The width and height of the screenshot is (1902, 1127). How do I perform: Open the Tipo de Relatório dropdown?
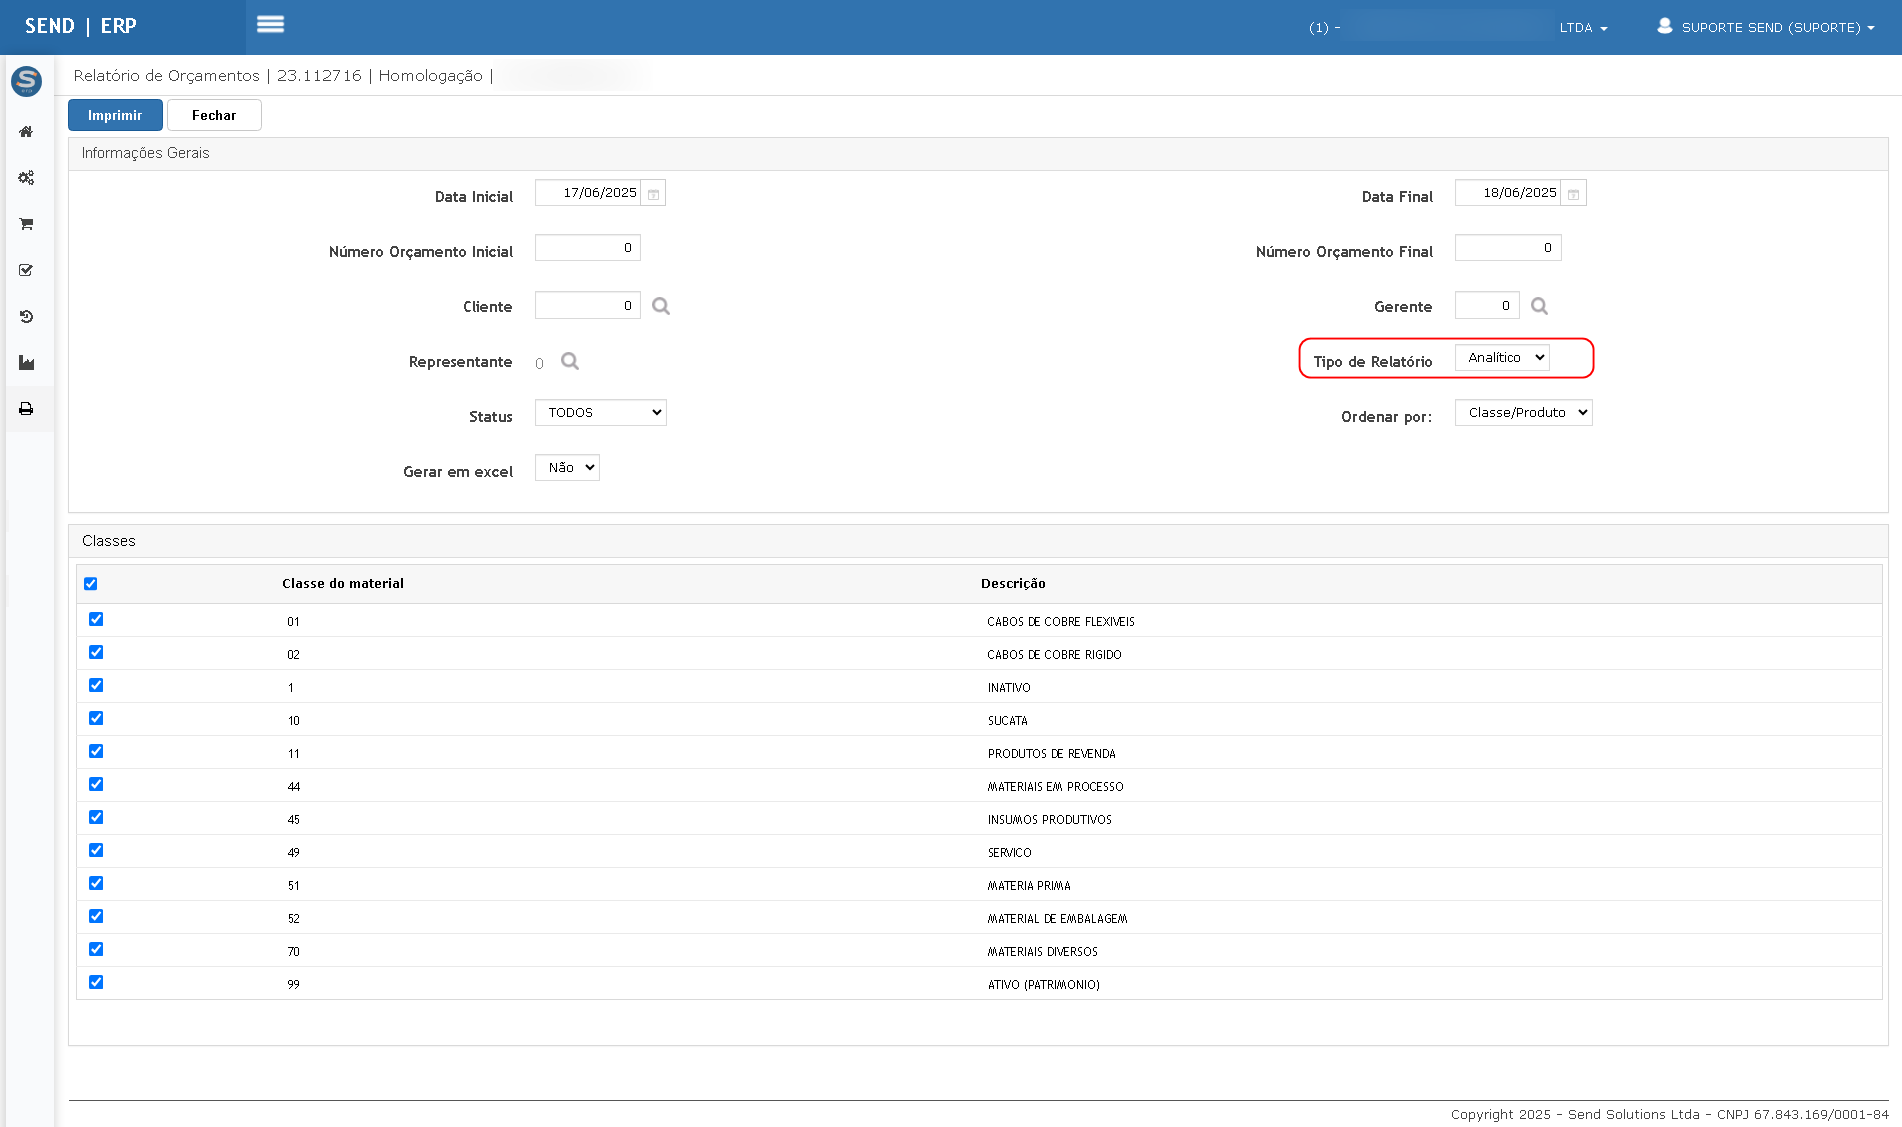coord(1502,358)
